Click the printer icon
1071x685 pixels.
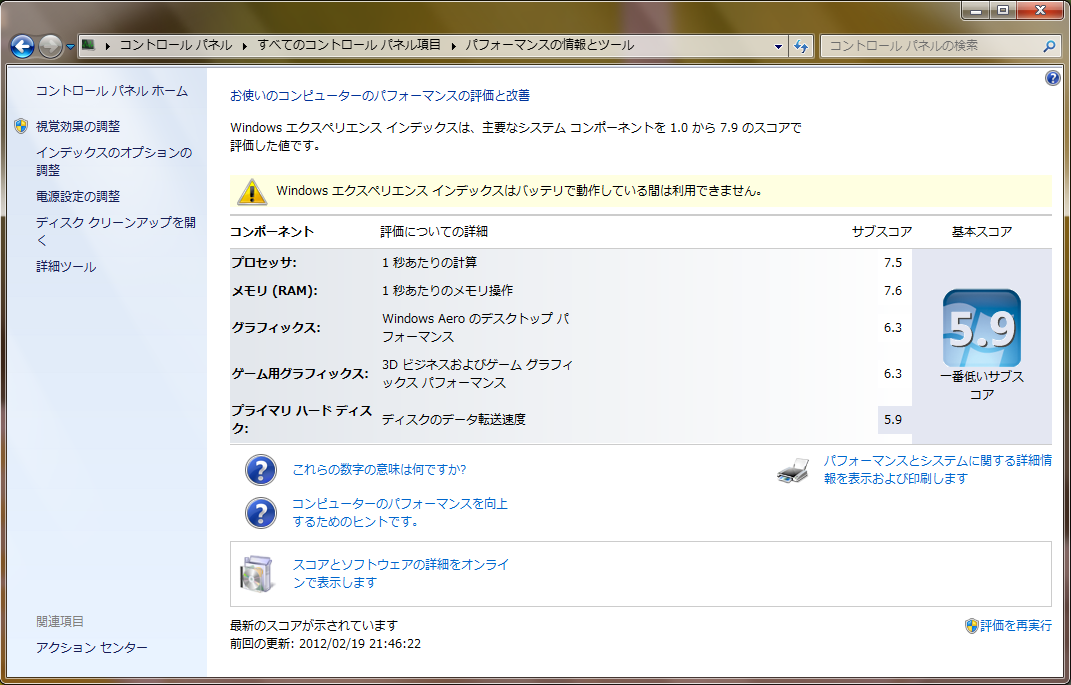793,471
